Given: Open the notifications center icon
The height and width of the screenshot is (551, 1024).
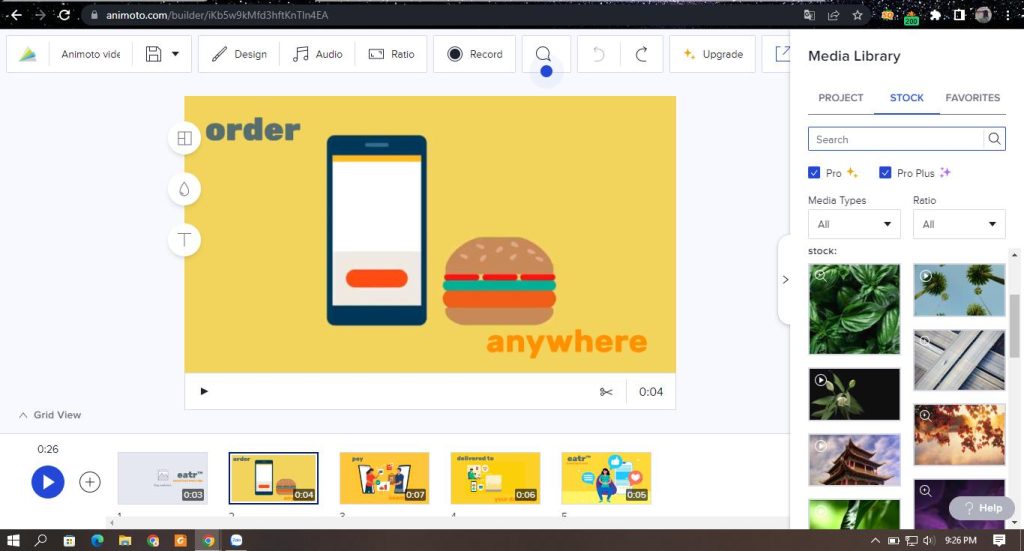Looking at the screenshot, I should coord(999,540).
